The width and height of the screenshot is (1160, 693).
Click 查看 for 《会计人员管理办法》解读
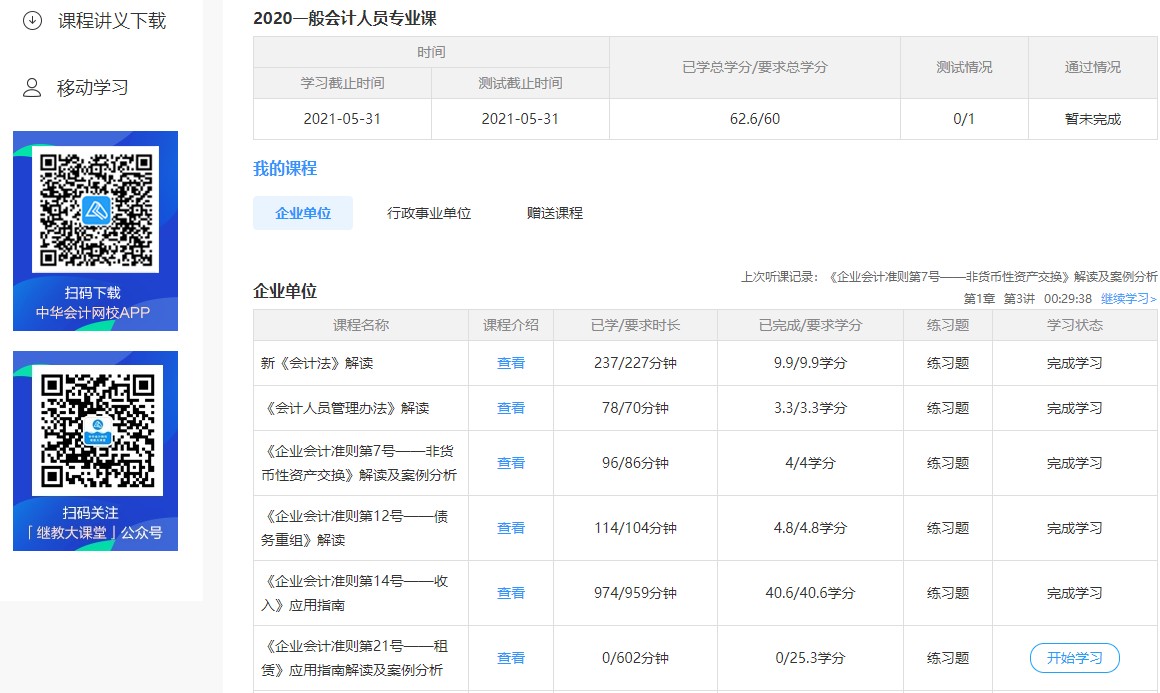511,408
